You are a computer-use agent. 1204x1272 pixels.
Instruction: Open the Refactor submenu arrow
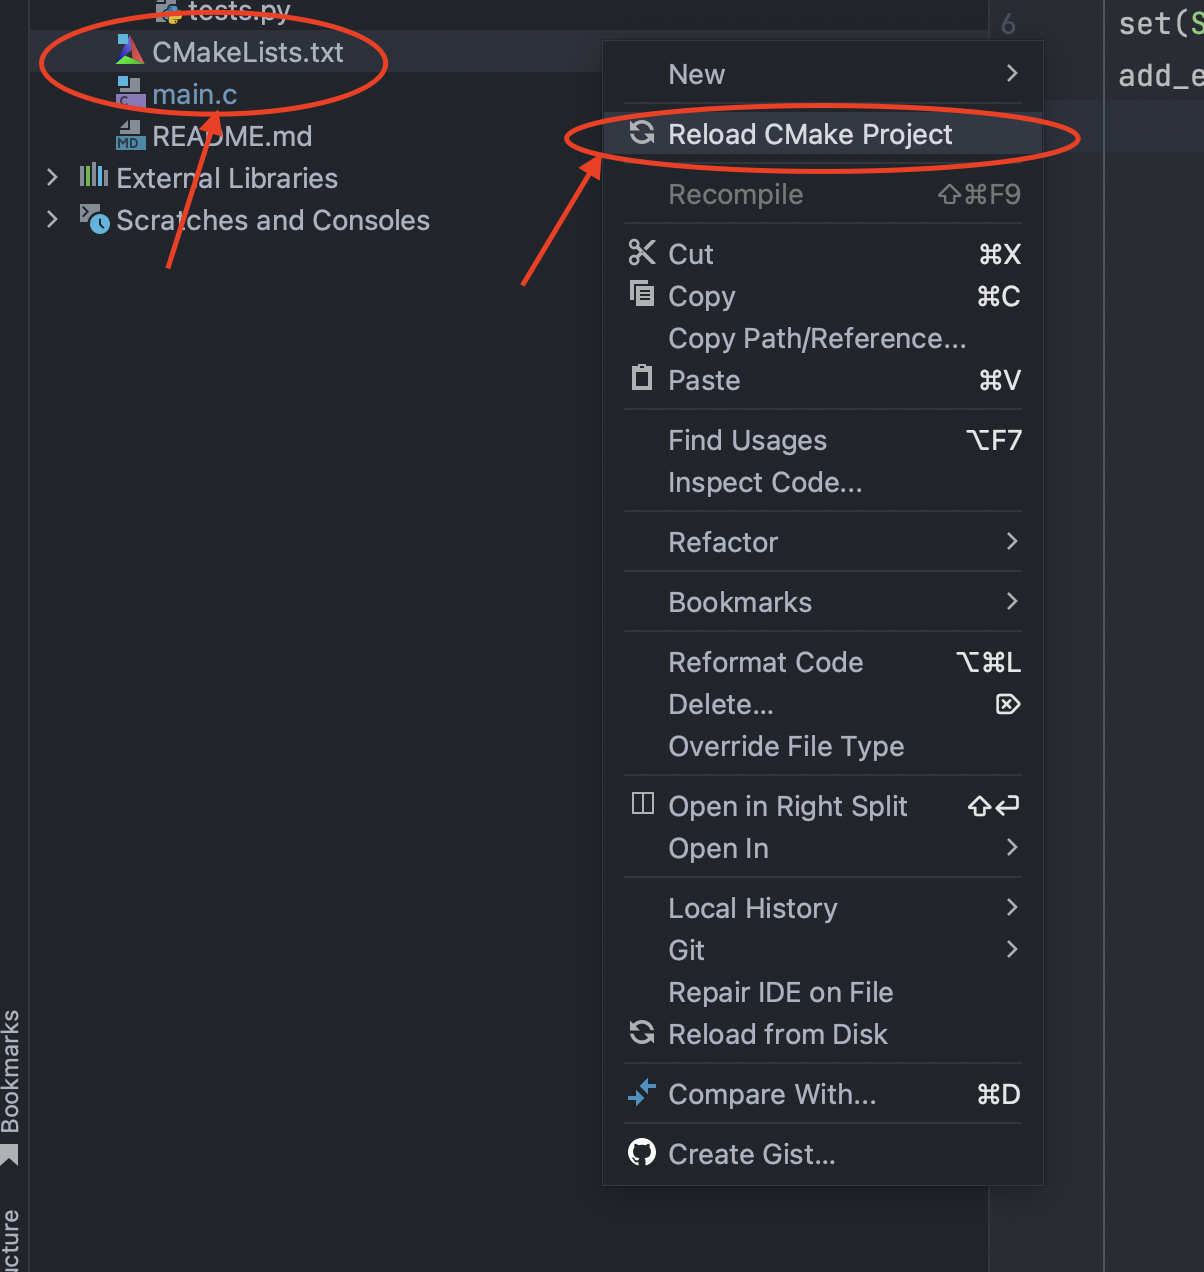click(x=1012, y=542)
